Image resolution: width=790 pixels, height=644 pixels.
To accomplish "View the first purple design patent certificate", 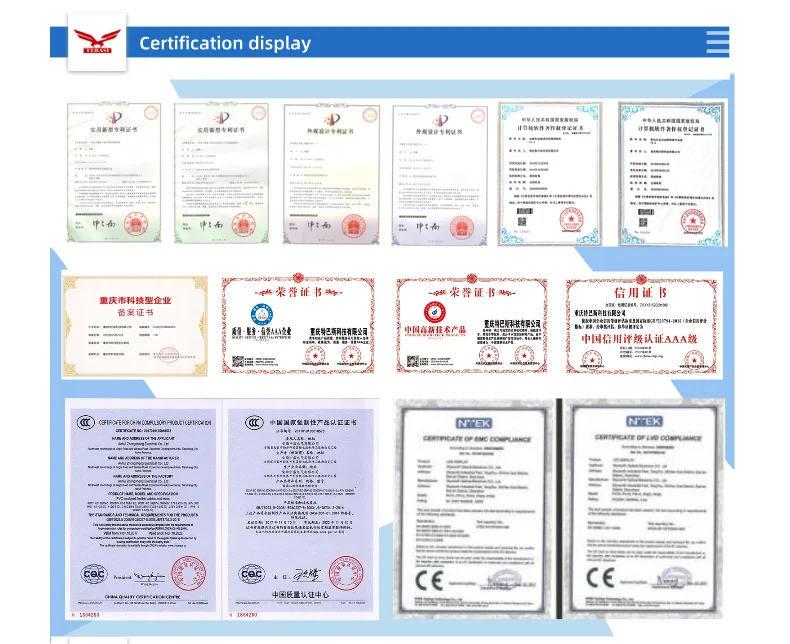I will click(x=332, y=174).
